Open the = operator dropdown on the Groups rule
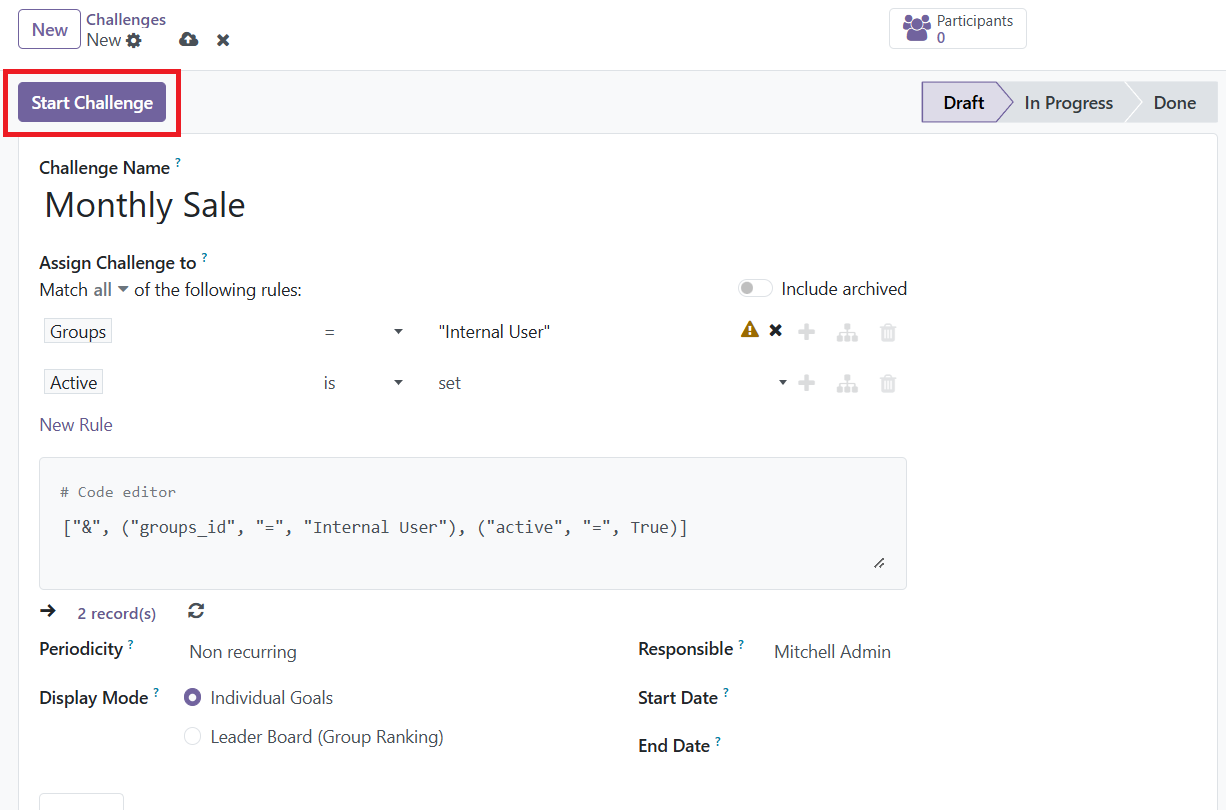1226x810 pixels. [x=364, y=332]
